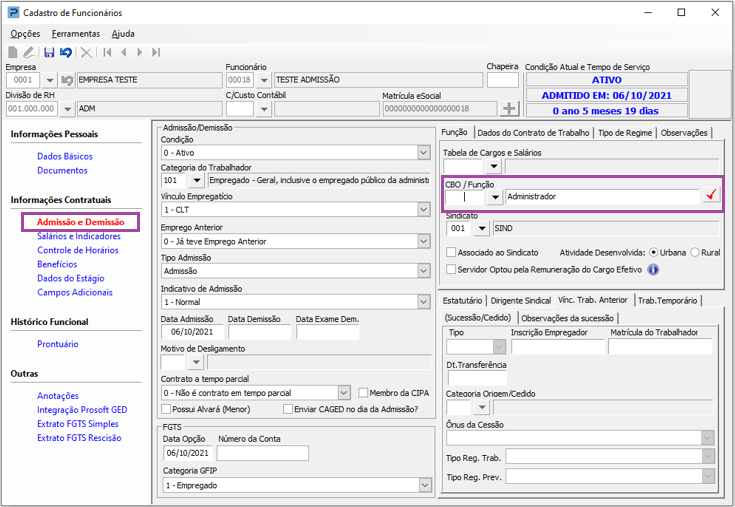Screen dimensions: 735x507
Task: Click the blue Undo arrow icon
Action: (66, 52)
